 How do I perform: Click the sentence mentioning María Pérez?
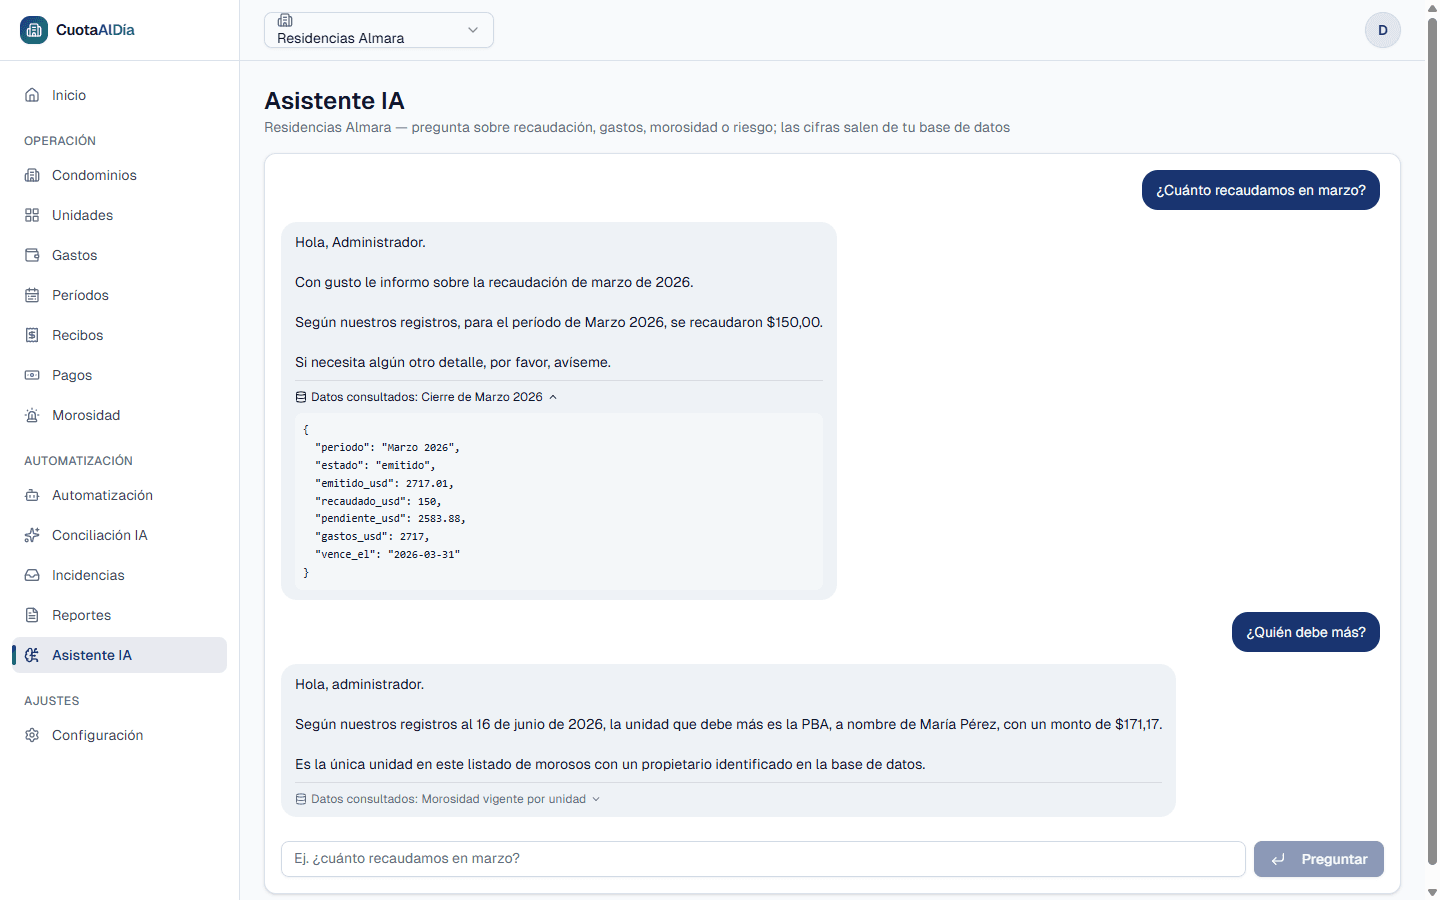tap(728, 724)
